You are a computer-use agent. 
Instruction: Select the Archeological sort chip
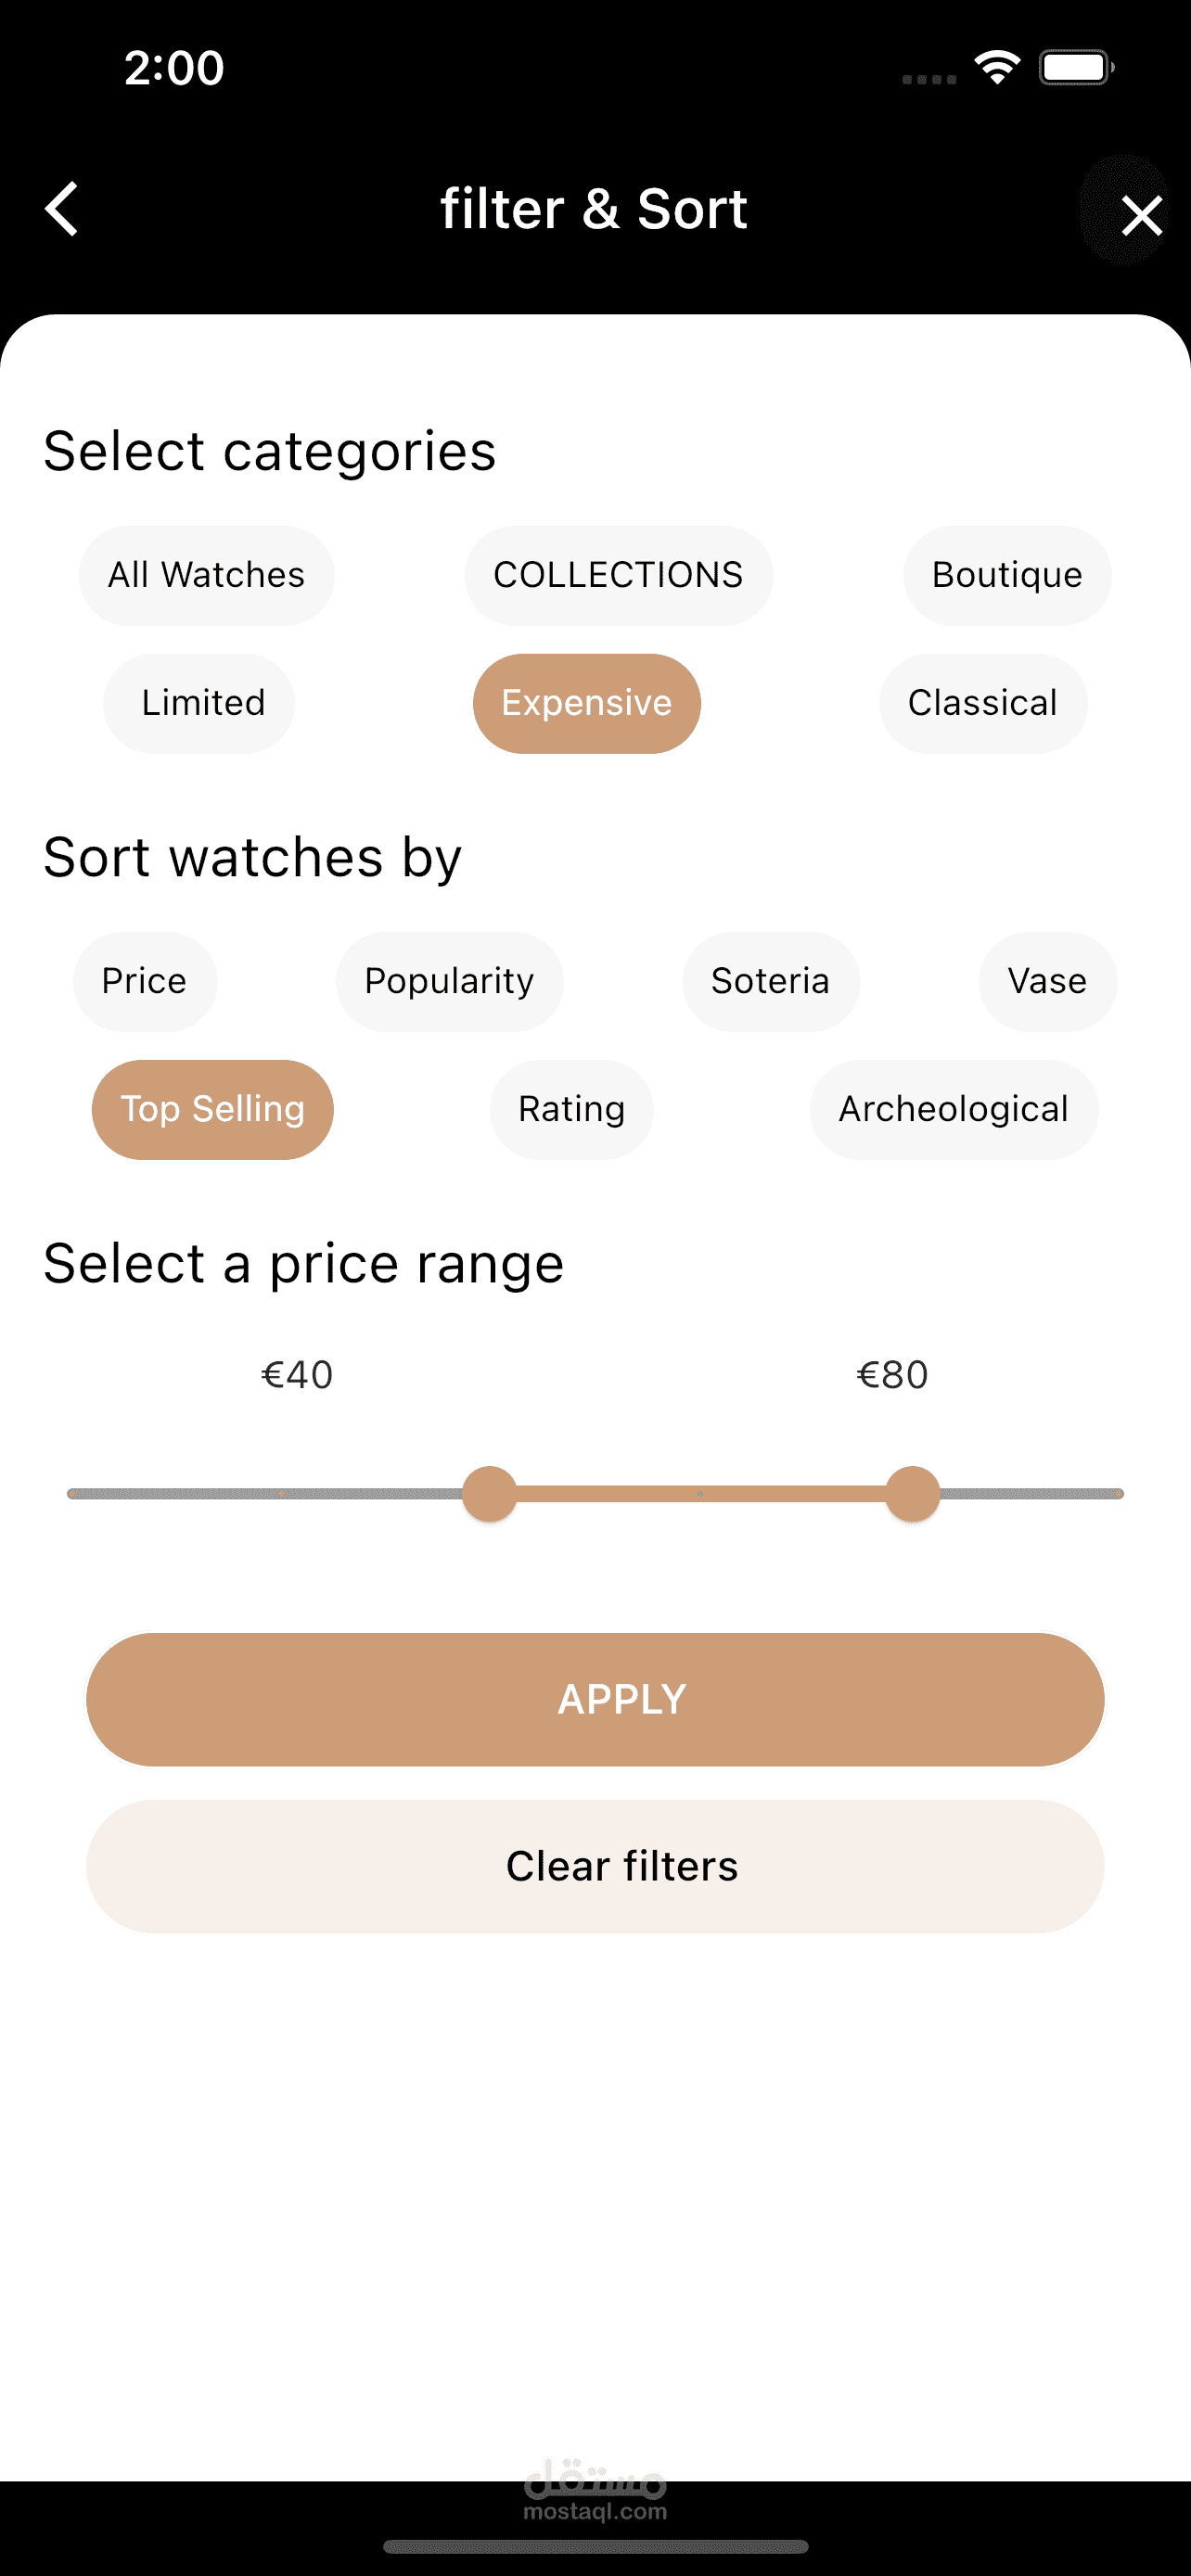(953, 1109)
